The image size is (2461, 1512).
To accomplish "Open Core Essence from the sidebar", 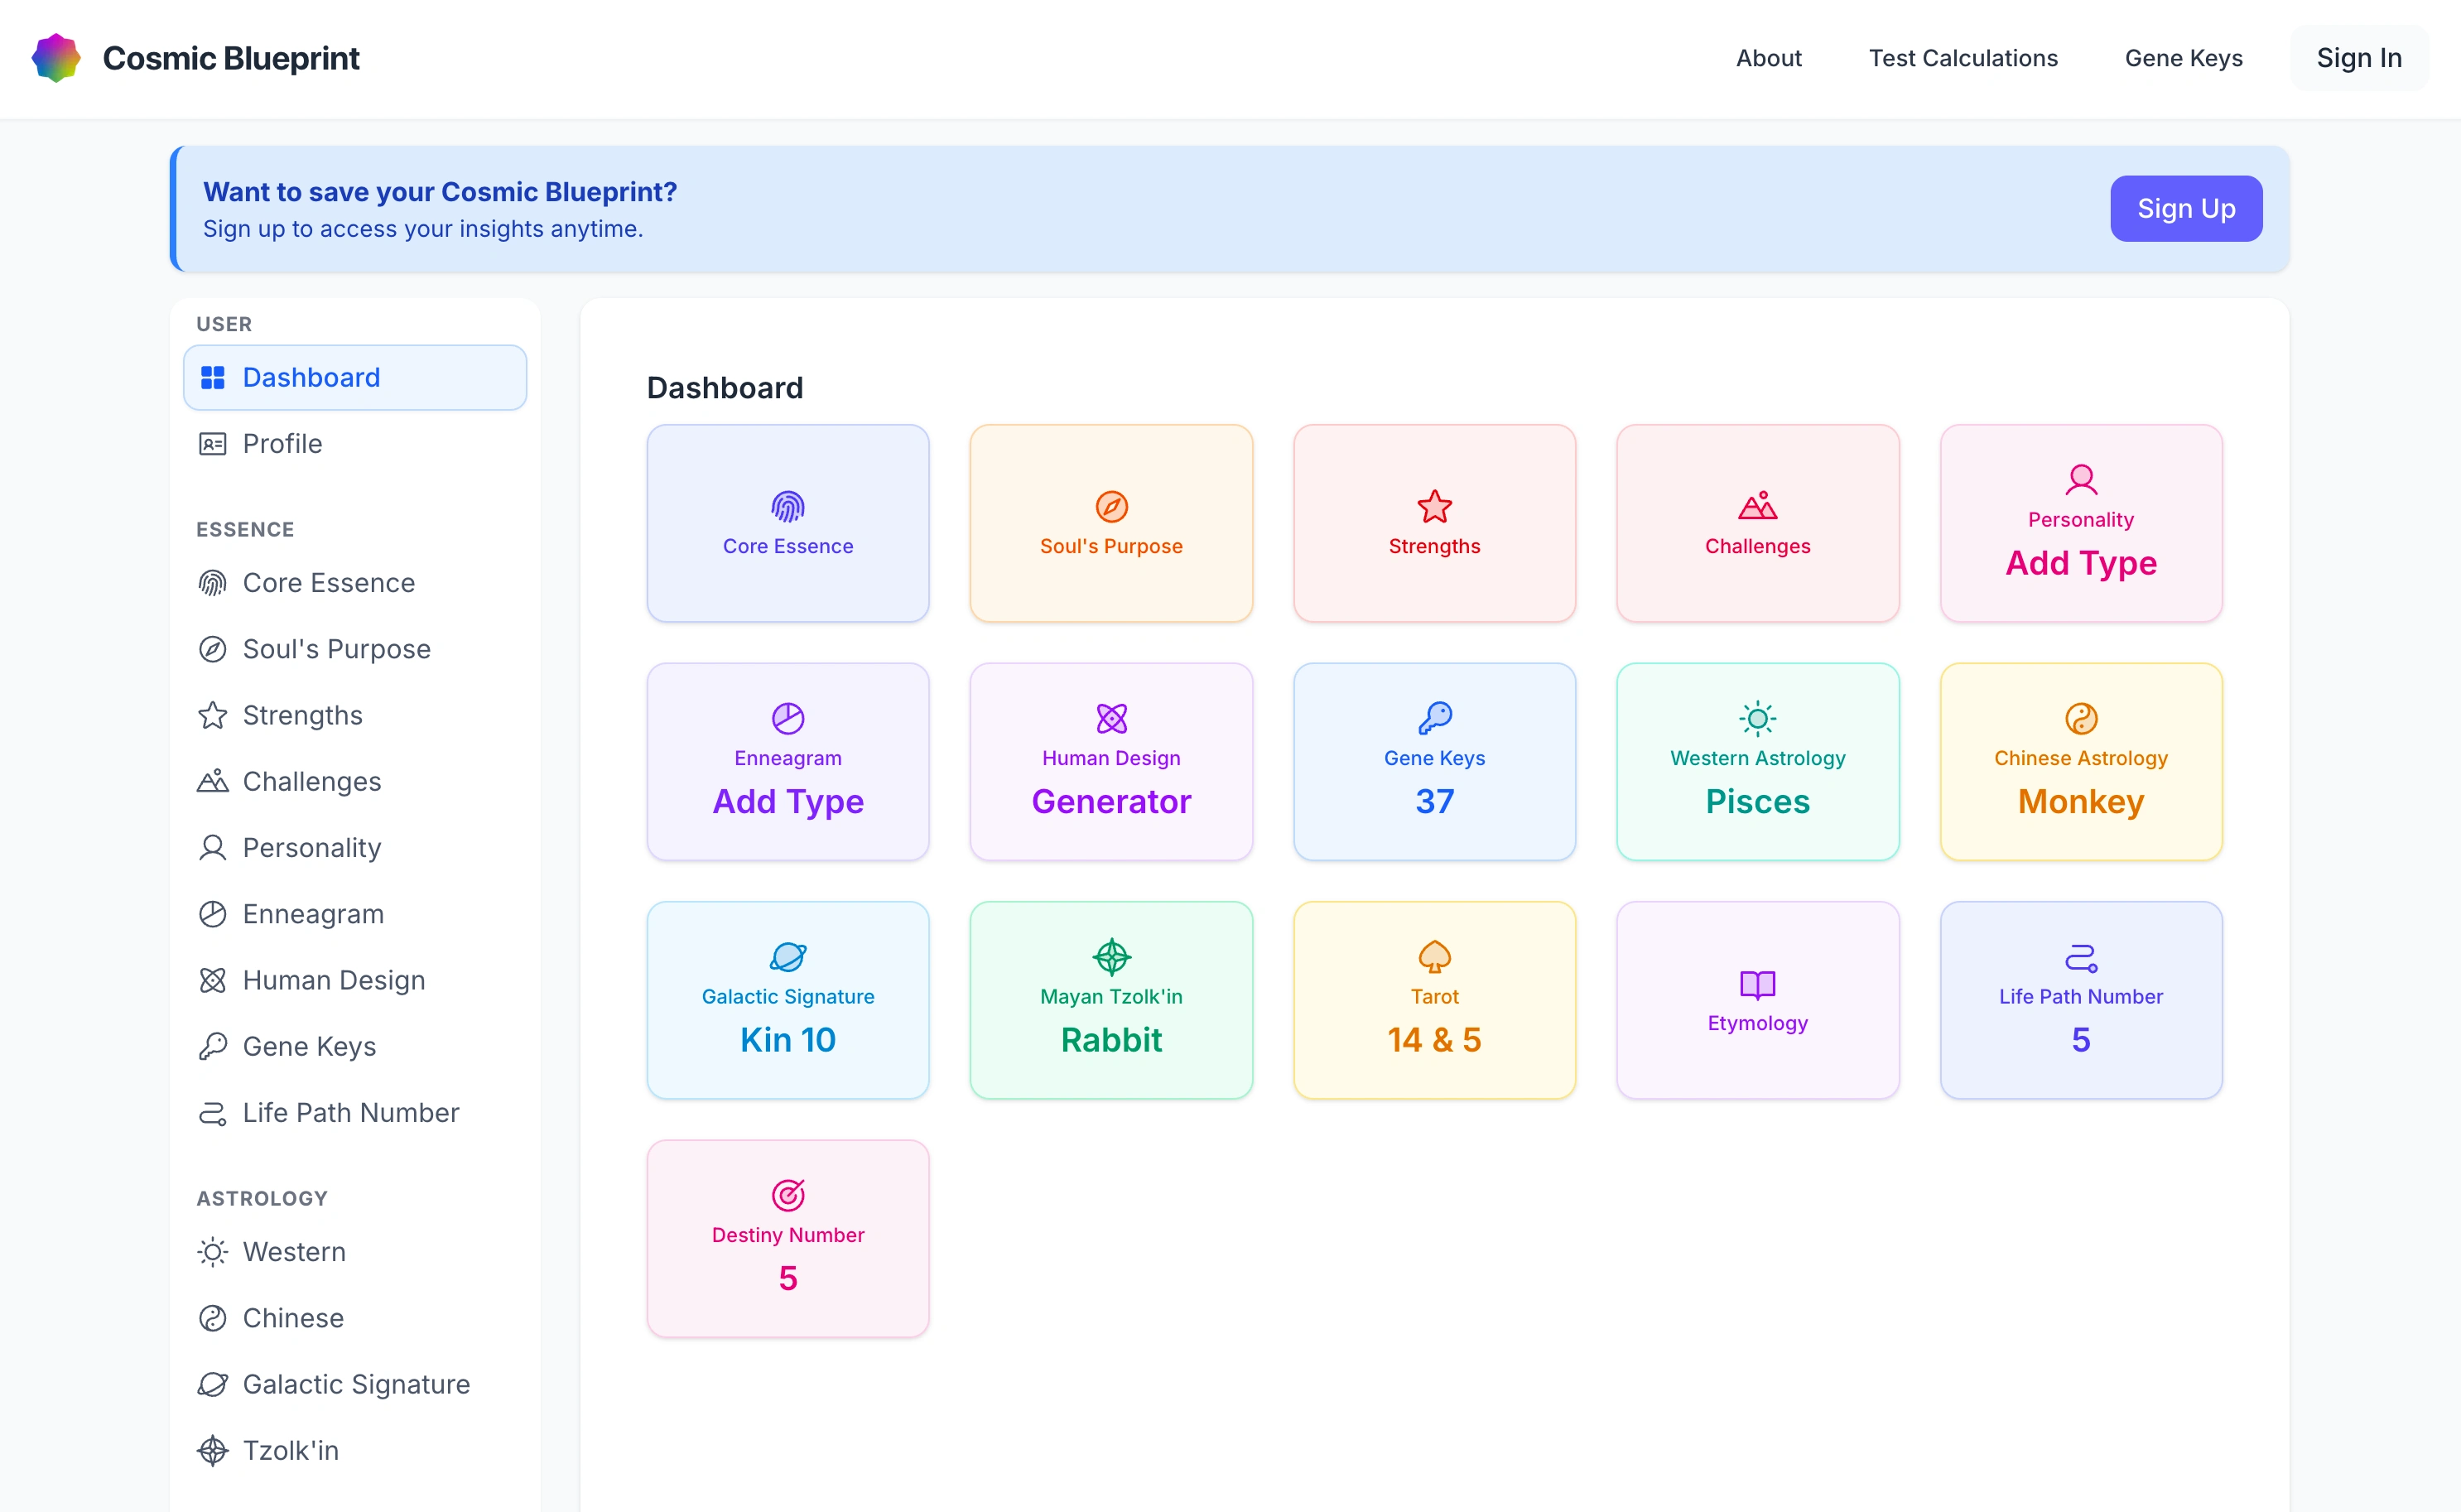I will (x=355, y=583).
